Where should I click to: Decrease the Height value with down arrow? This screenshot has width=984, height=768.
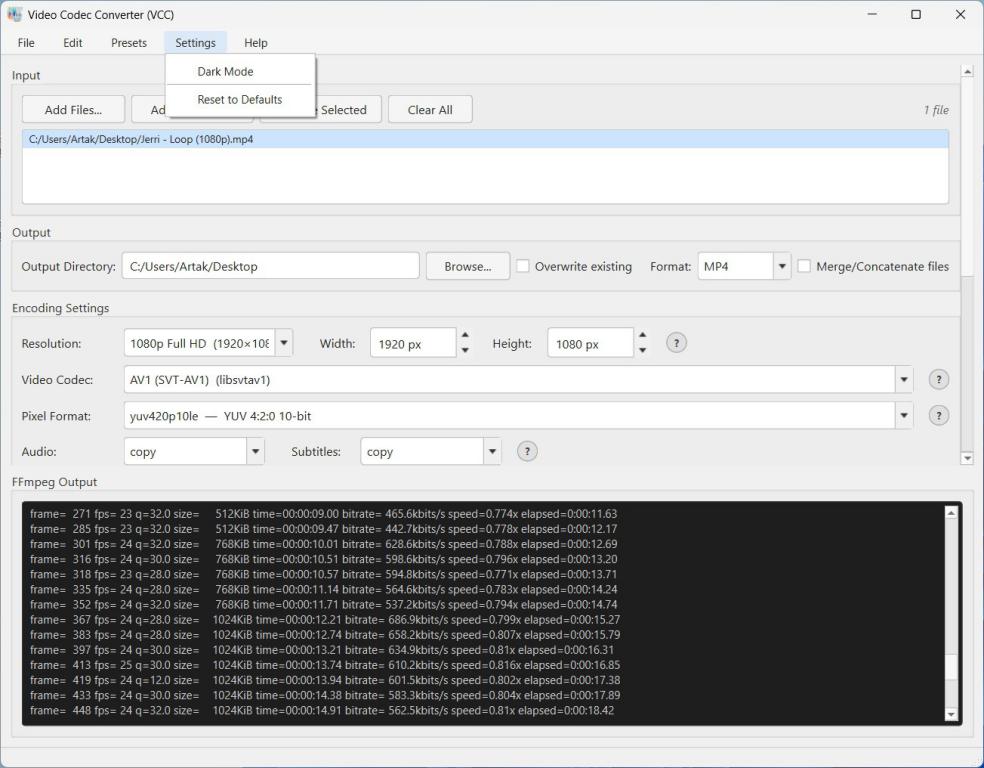tap(642, 350)
